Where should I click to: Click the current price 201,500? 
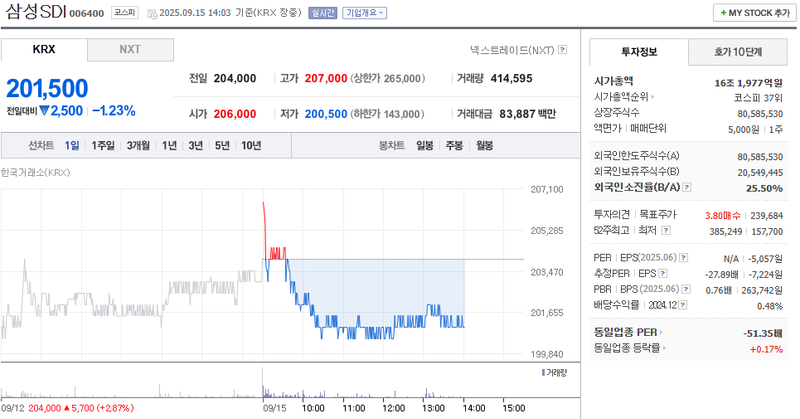point(47,88)
